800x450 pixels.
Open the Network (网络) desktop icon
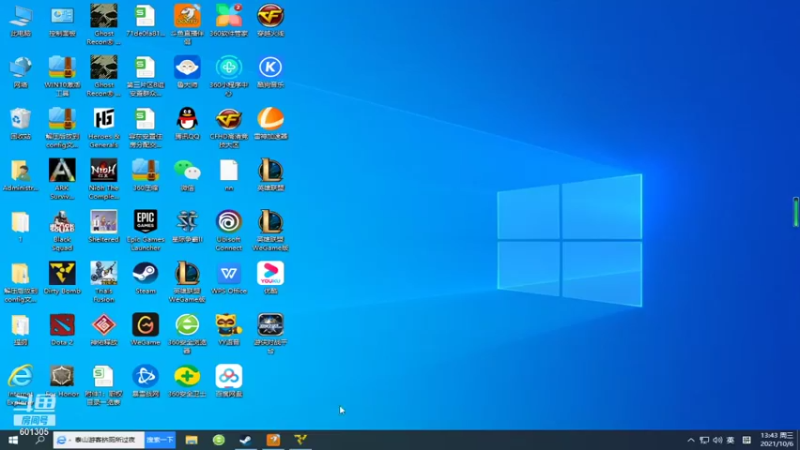pos(20,72)
